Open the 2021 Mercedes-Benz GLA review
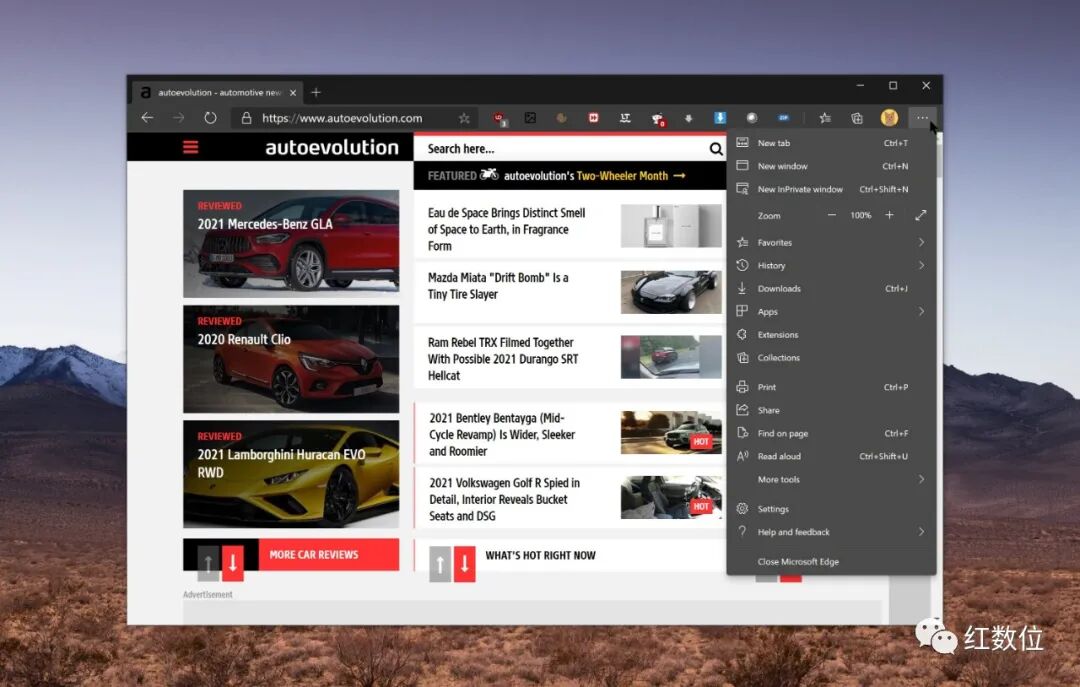Image resolution: width=1080 pixels, height=687 pixels. 291,243
